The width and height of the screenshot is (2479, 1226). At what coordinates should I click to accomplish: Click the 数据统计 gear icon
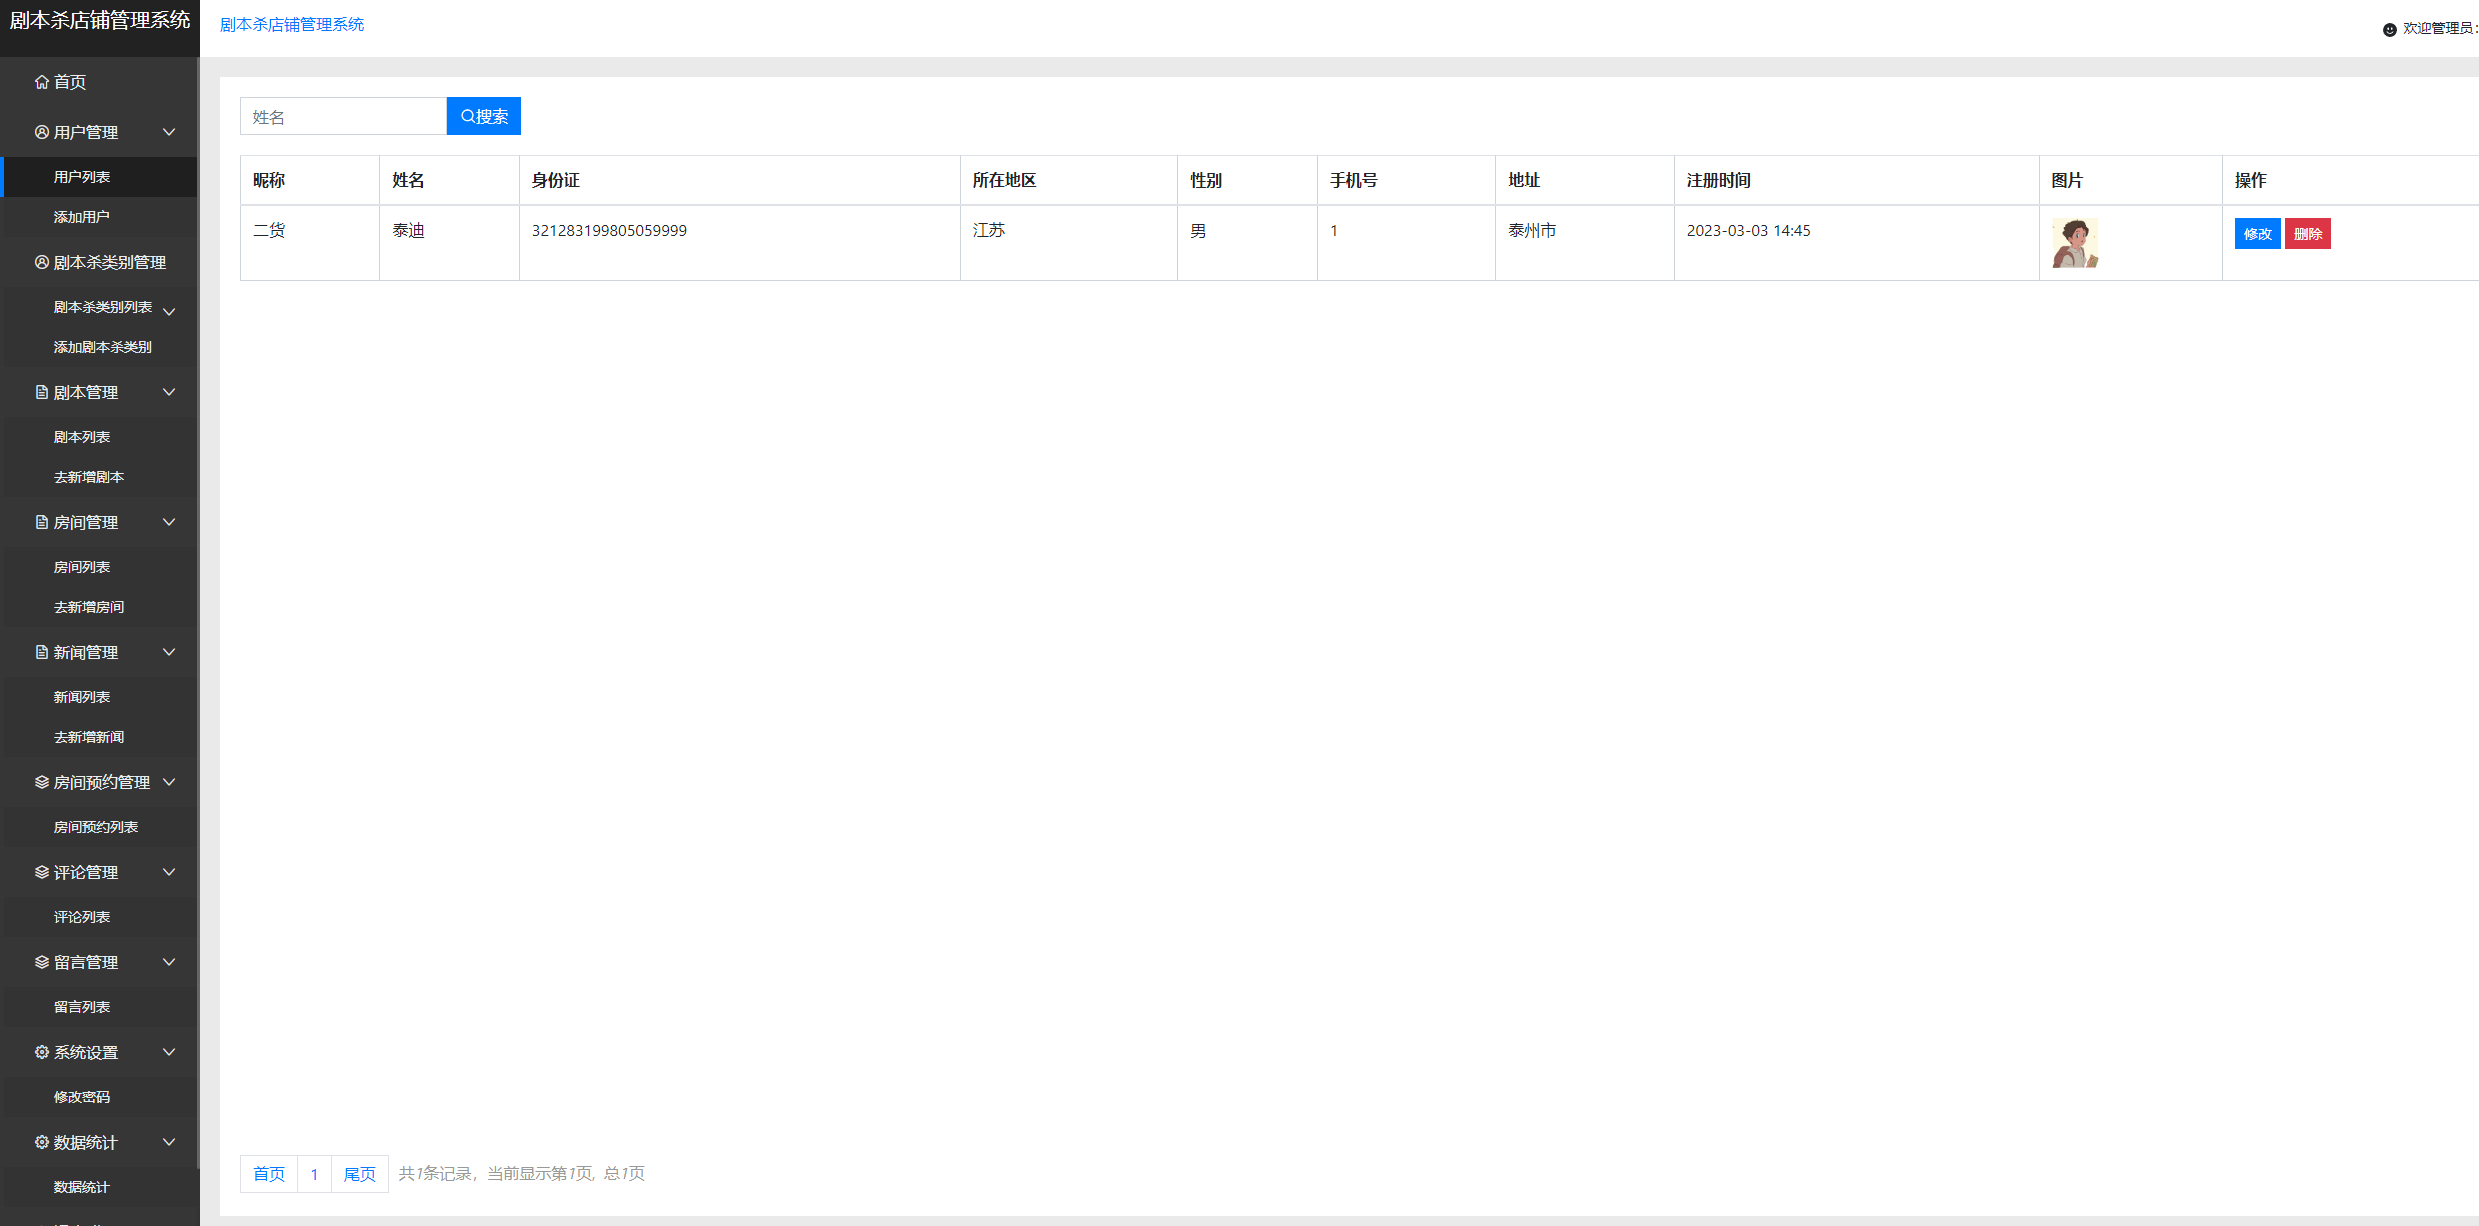click(x=41, y=1142)
